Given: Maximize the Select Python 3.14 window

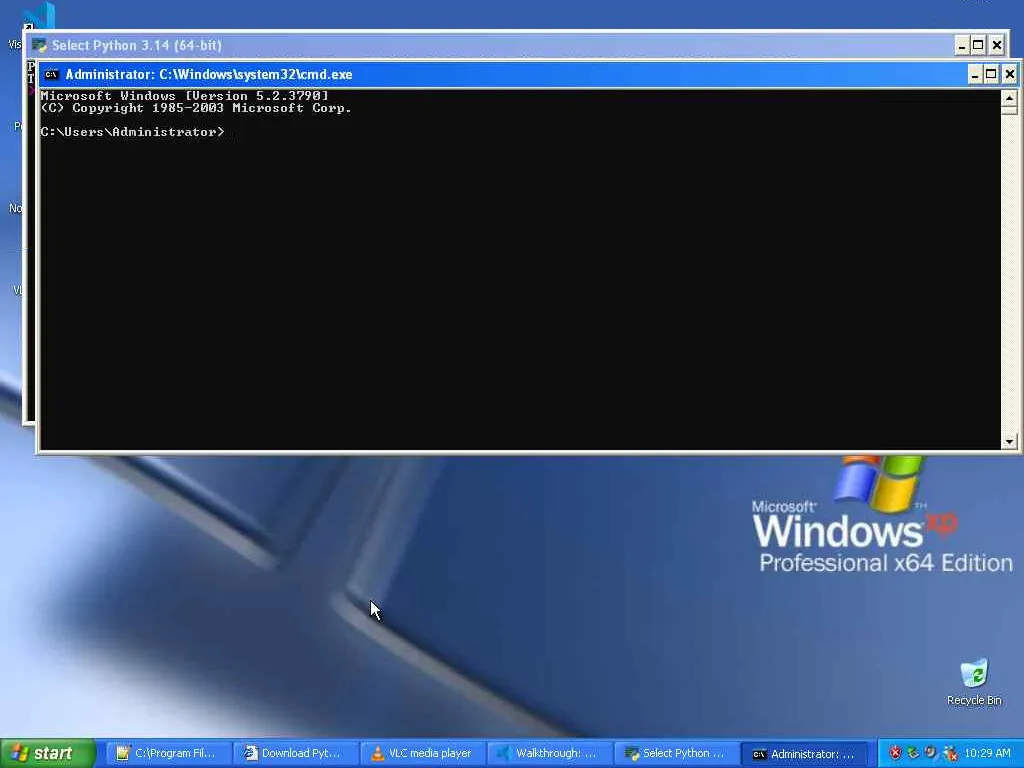Looking at the screenshot, I should point(978,46).
